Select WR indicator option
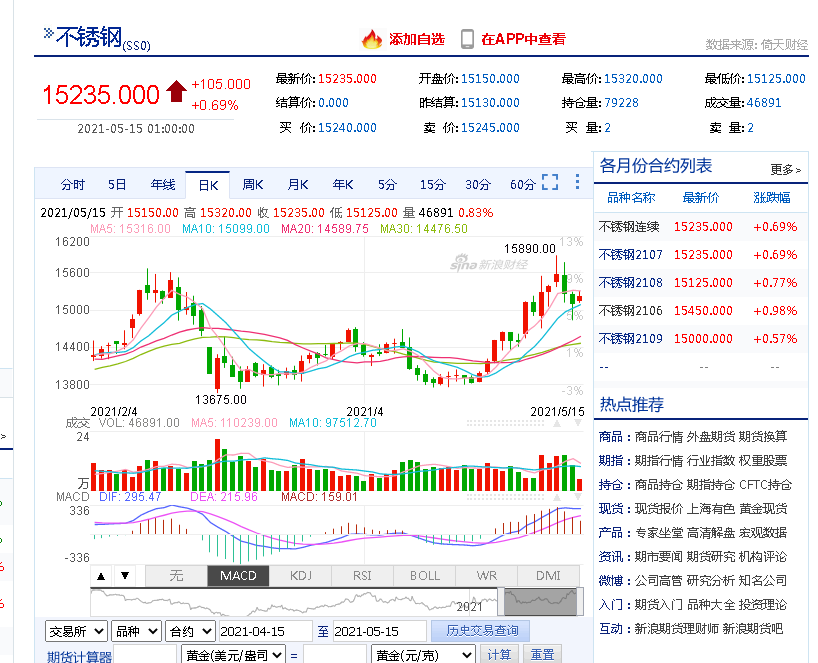Image resolution: width=818 pixels, height=663 pixels. (x=487, y=576)
